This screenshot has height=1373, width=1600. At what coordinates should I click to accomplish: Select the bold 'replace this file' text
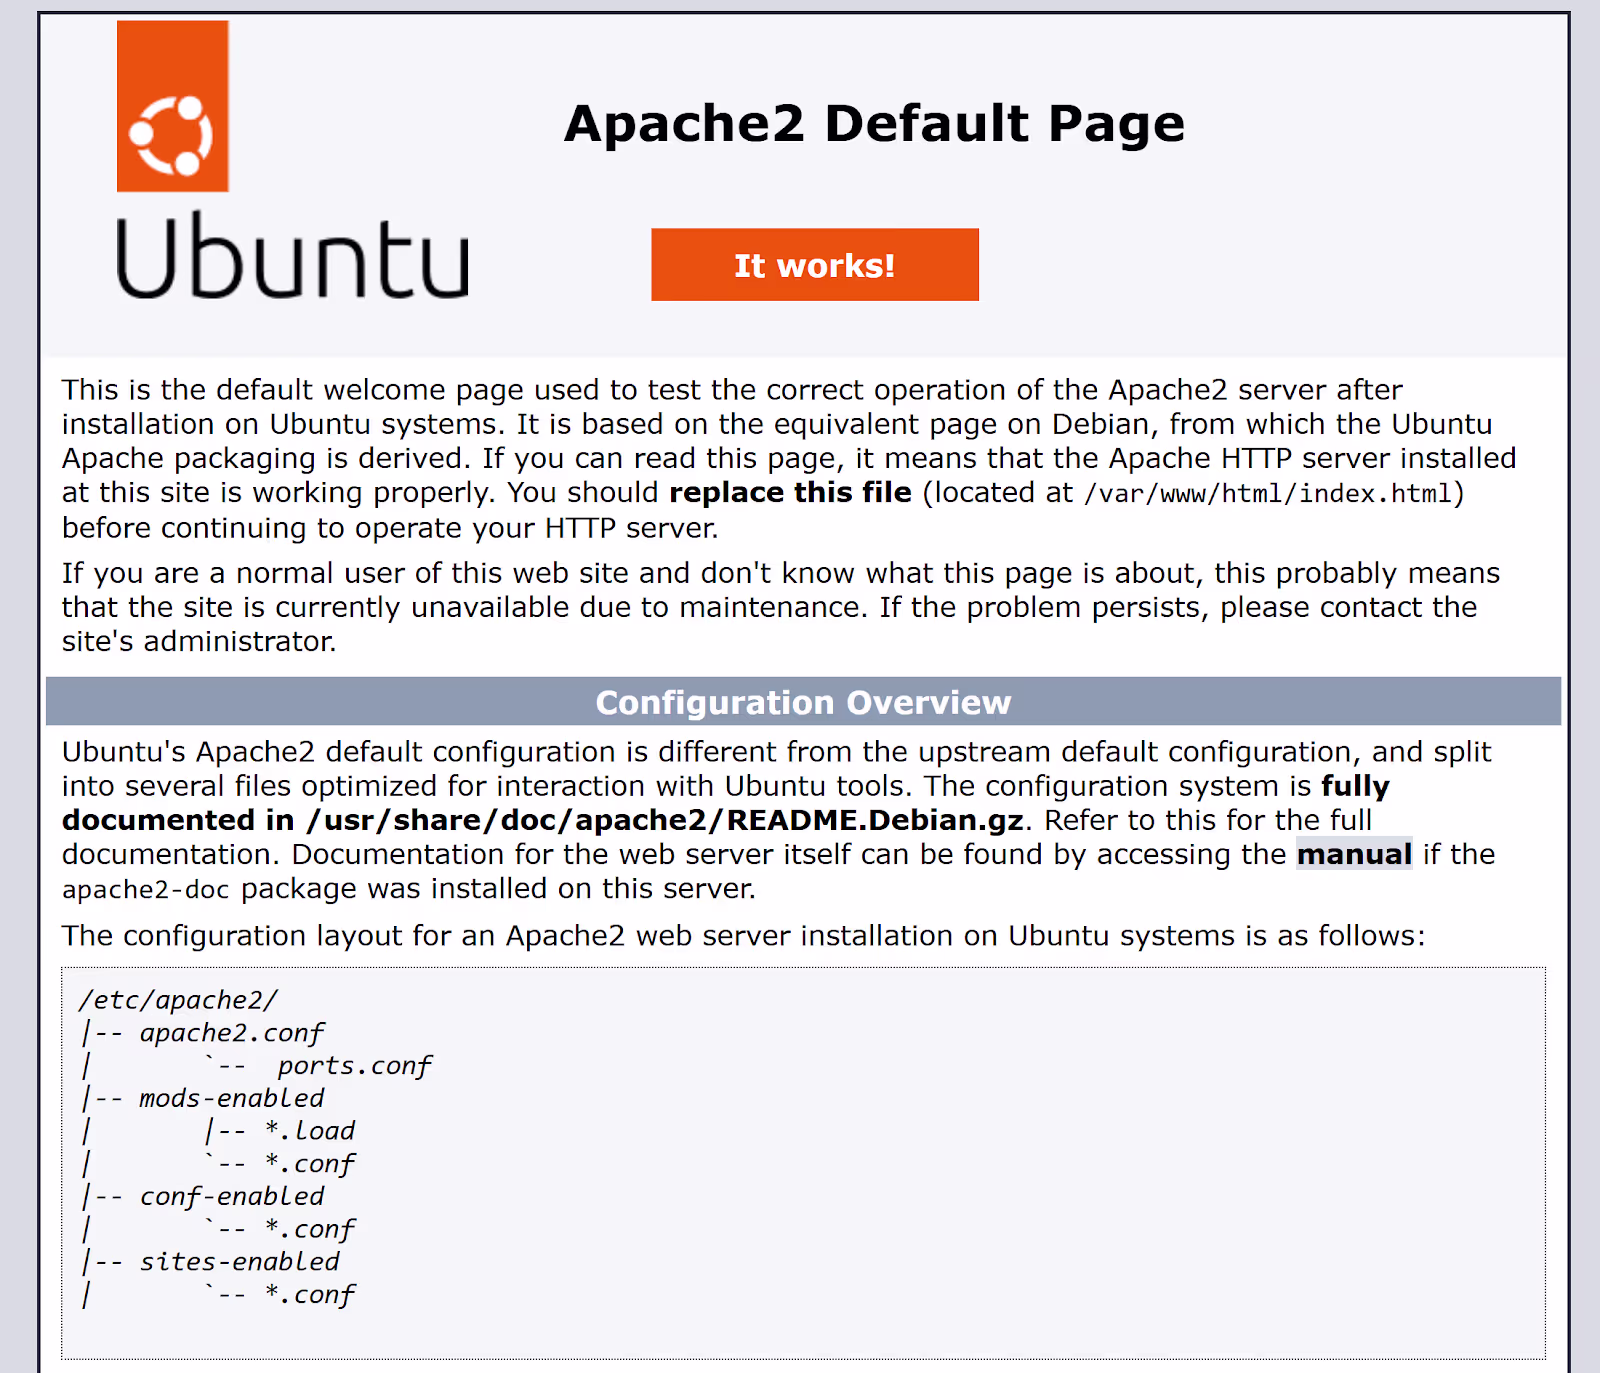pos(790,492)
